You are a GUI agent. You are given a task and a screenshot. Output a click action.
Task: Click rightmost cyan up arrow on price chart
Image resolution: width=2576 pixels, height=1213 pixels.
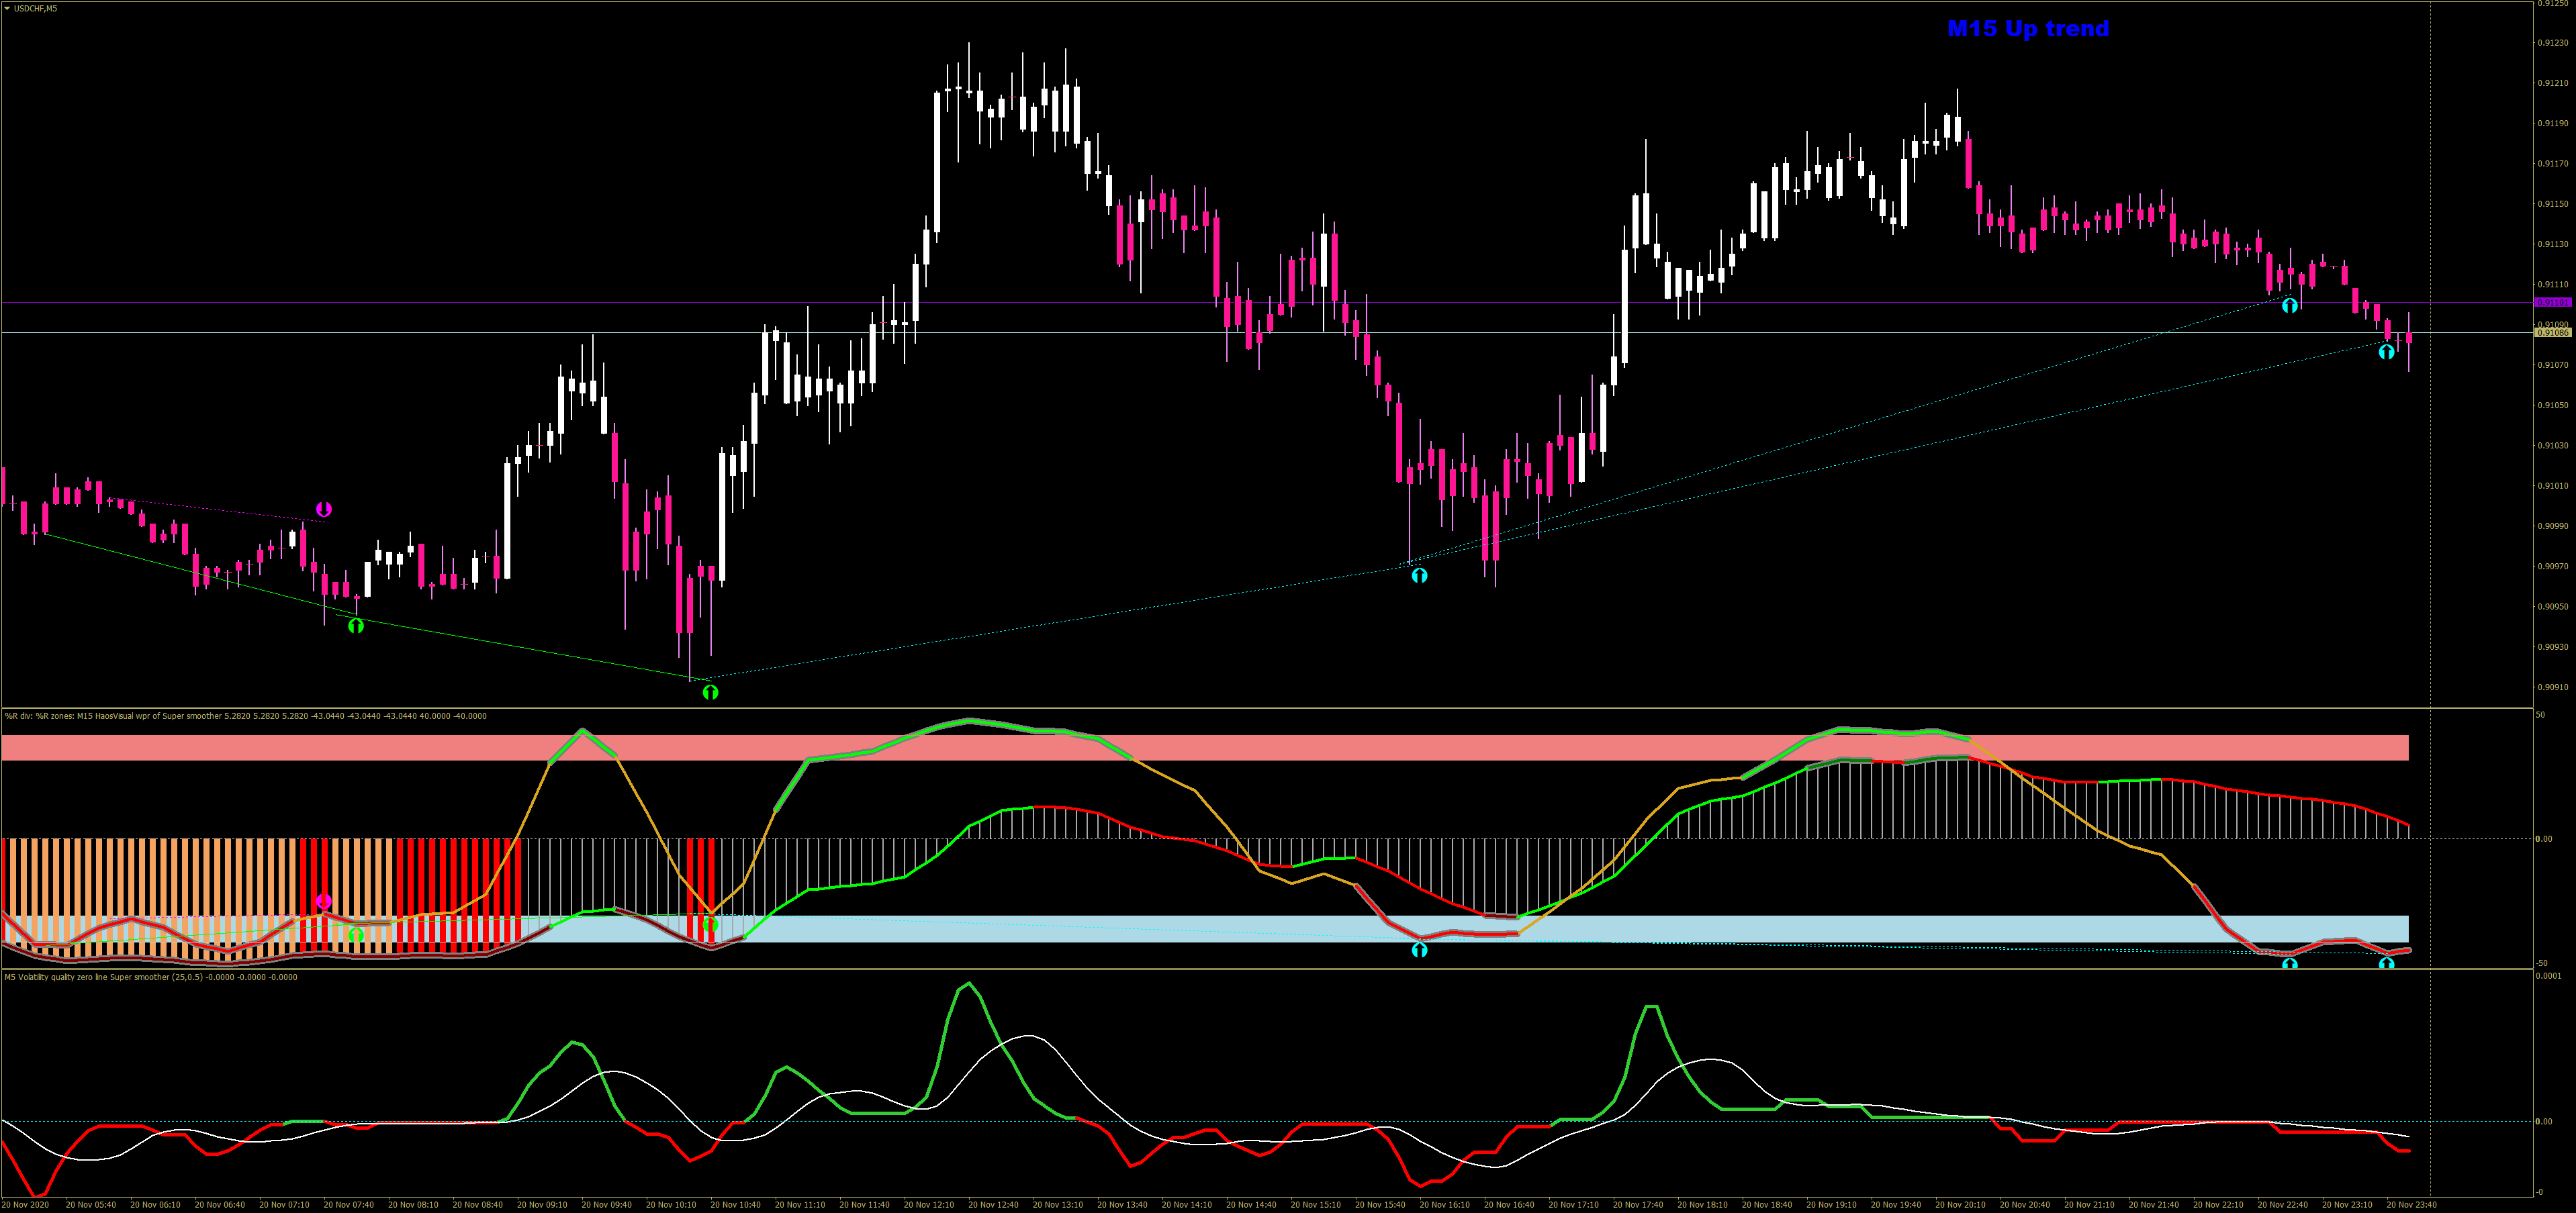[x=2386, y=351]
